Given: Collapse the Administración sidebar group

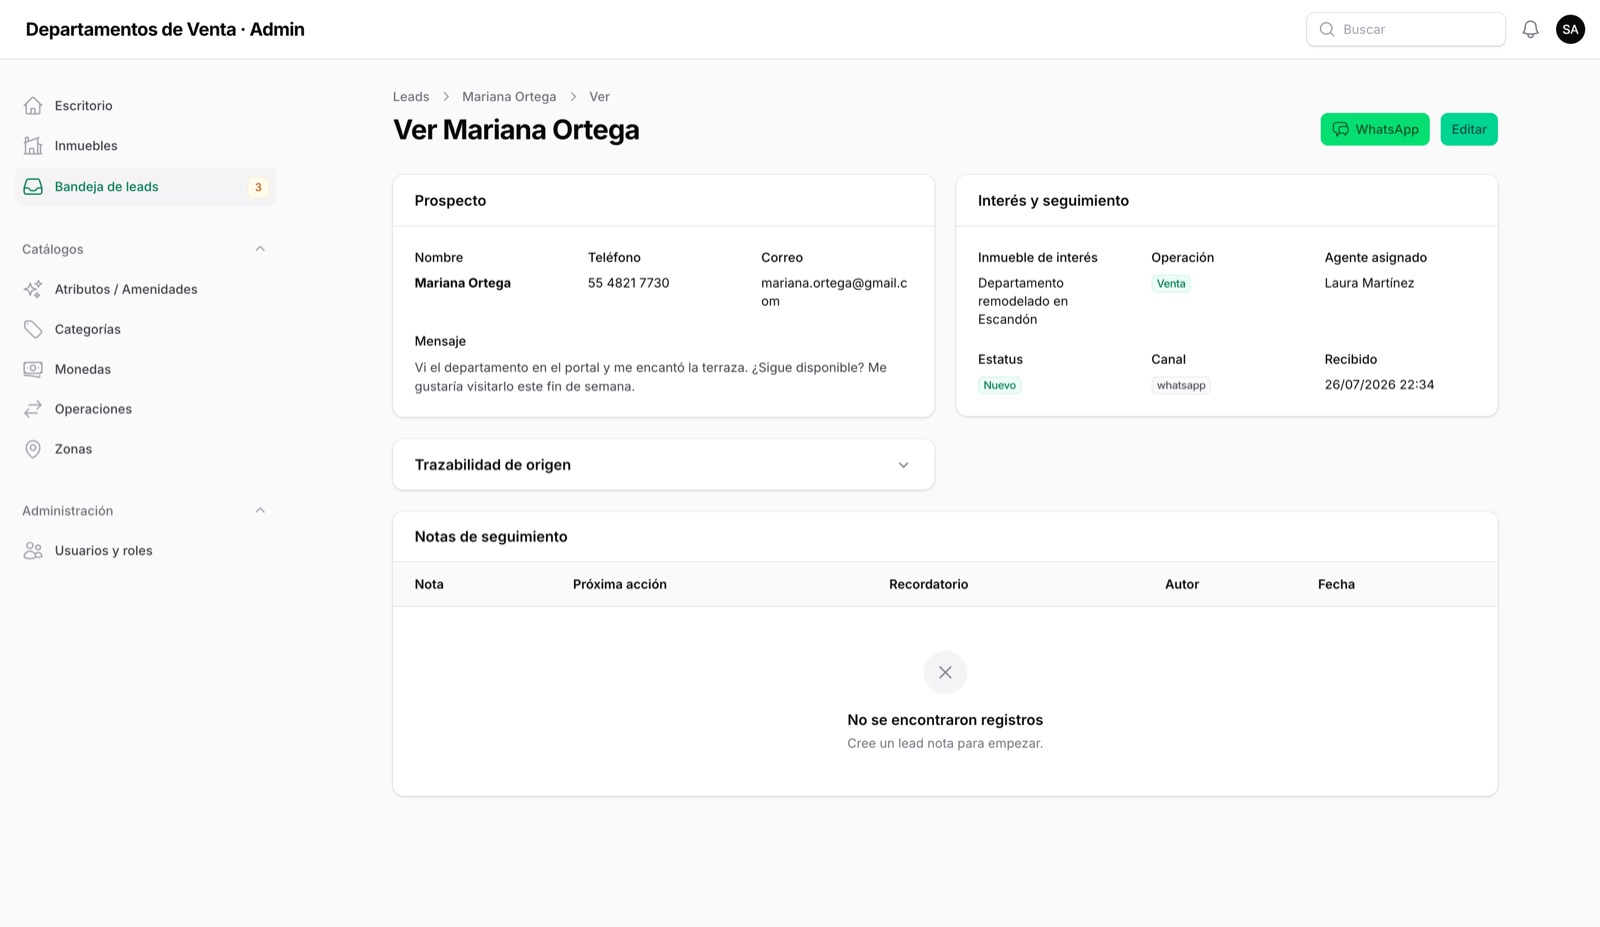Looking at the screenshot, I should tap(260, 511).
